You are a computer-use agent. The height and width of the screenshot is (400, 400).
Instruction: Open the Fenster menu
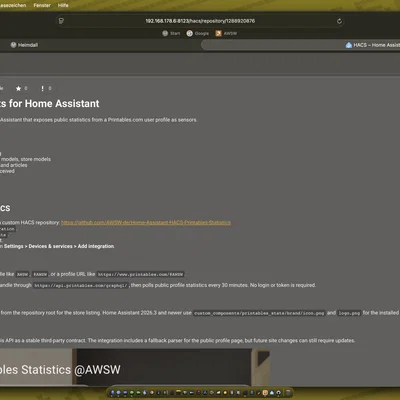pyautogui.click(x=42, y=5)
